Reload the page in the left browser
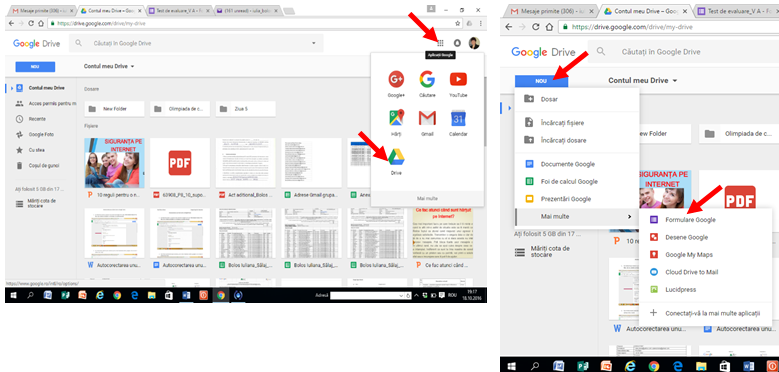Viewport: 779px width, 372px height. coord(31,23)
